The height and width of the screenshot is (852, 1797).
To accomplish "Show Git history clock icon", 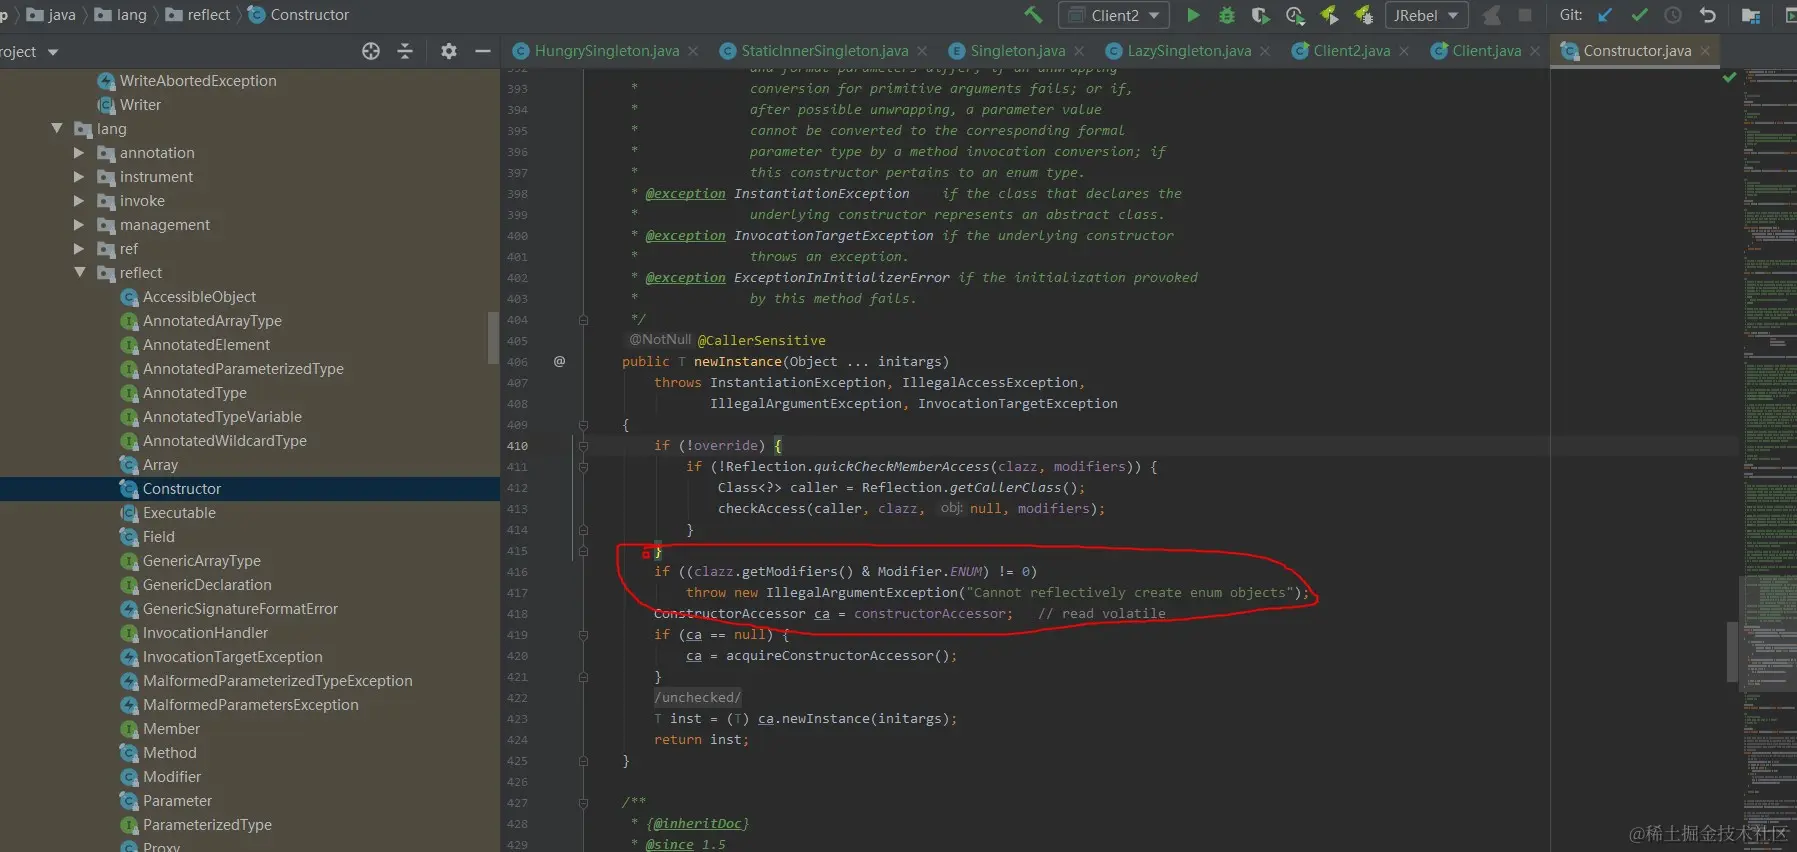I will [1673, 15].
